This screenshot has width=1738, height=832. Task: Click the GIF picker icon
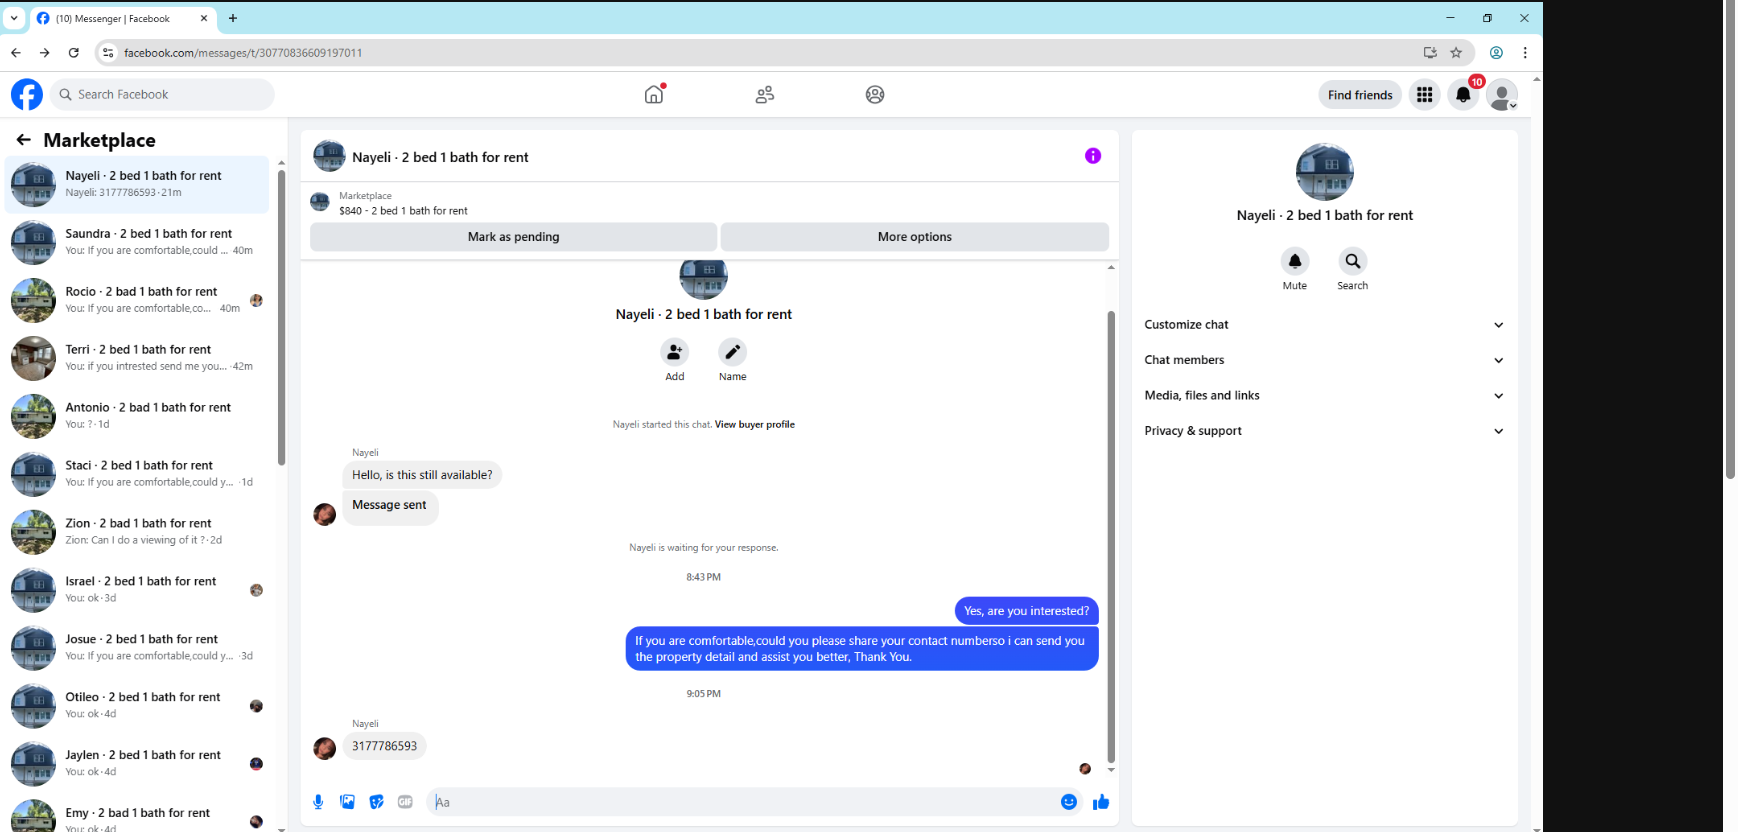405,802
